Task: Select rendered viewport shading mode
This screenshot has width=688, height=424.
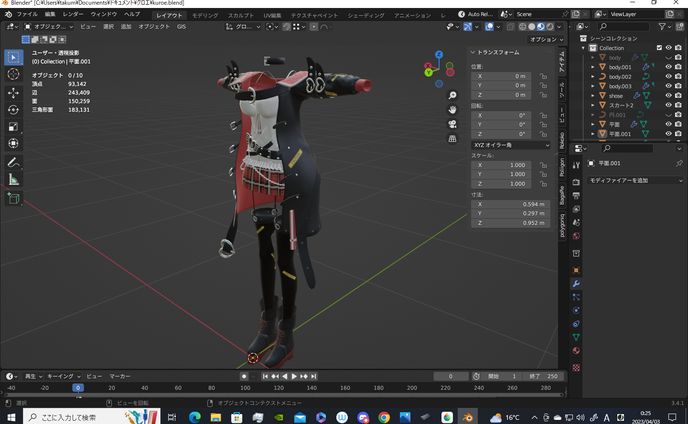Action: point(550,27)
